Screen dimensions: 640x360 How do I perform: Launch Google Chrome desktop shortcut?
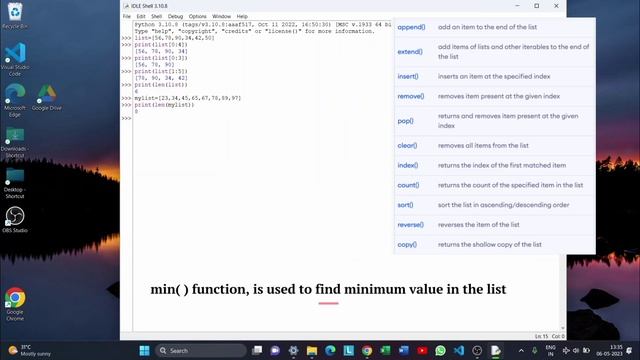(15, 304)
